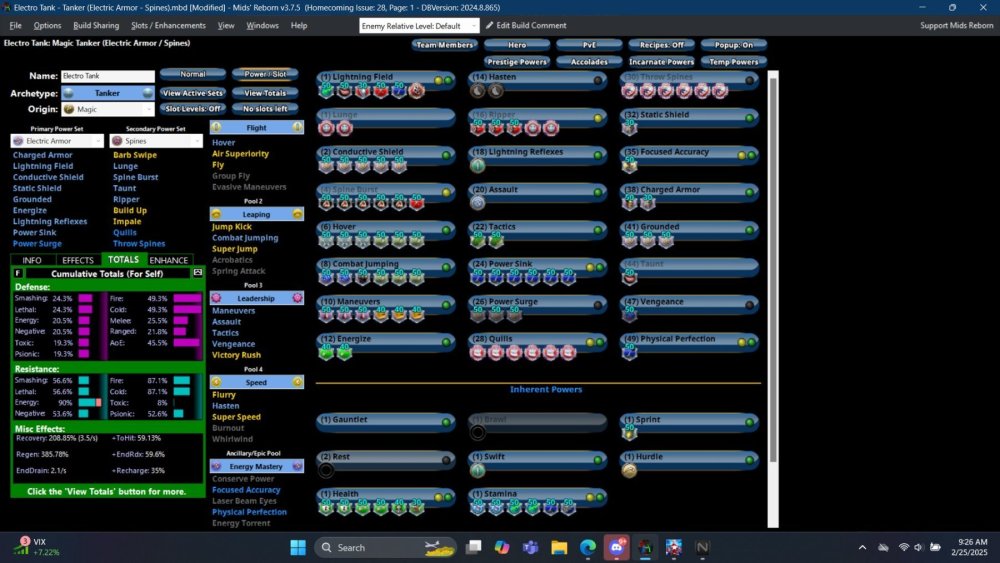Open File Explorer from the taskbar
This screenshot has height=563, width=1000.
[559, 547]
